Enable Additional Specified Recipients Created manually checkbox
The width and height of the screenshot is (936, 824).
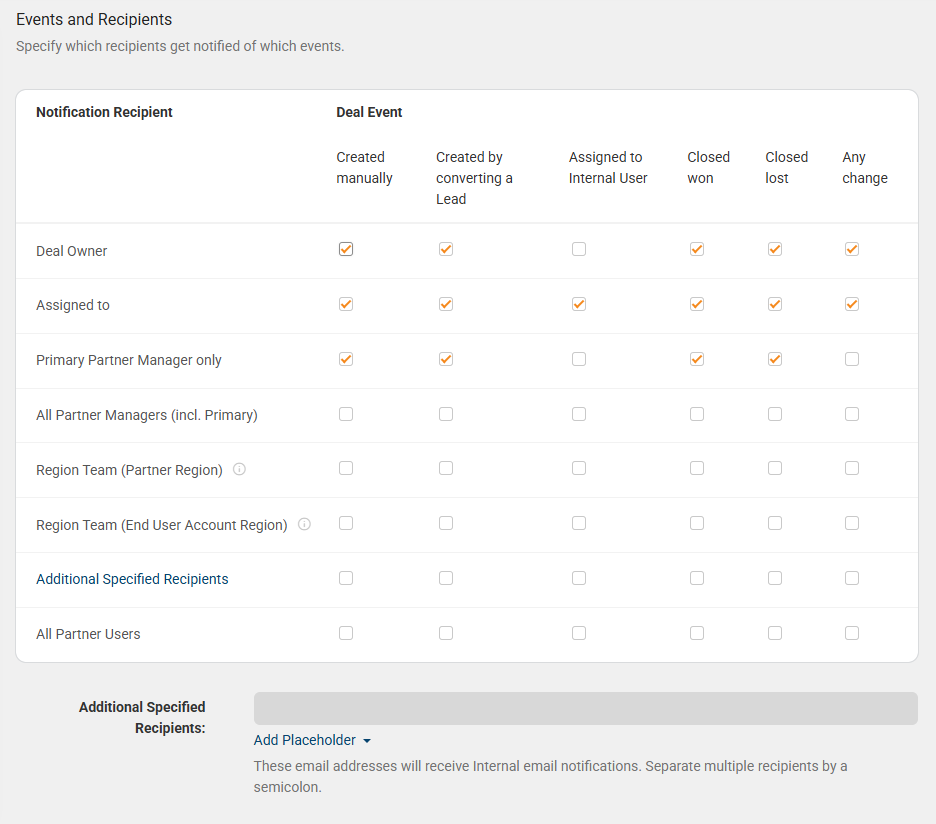346,578
